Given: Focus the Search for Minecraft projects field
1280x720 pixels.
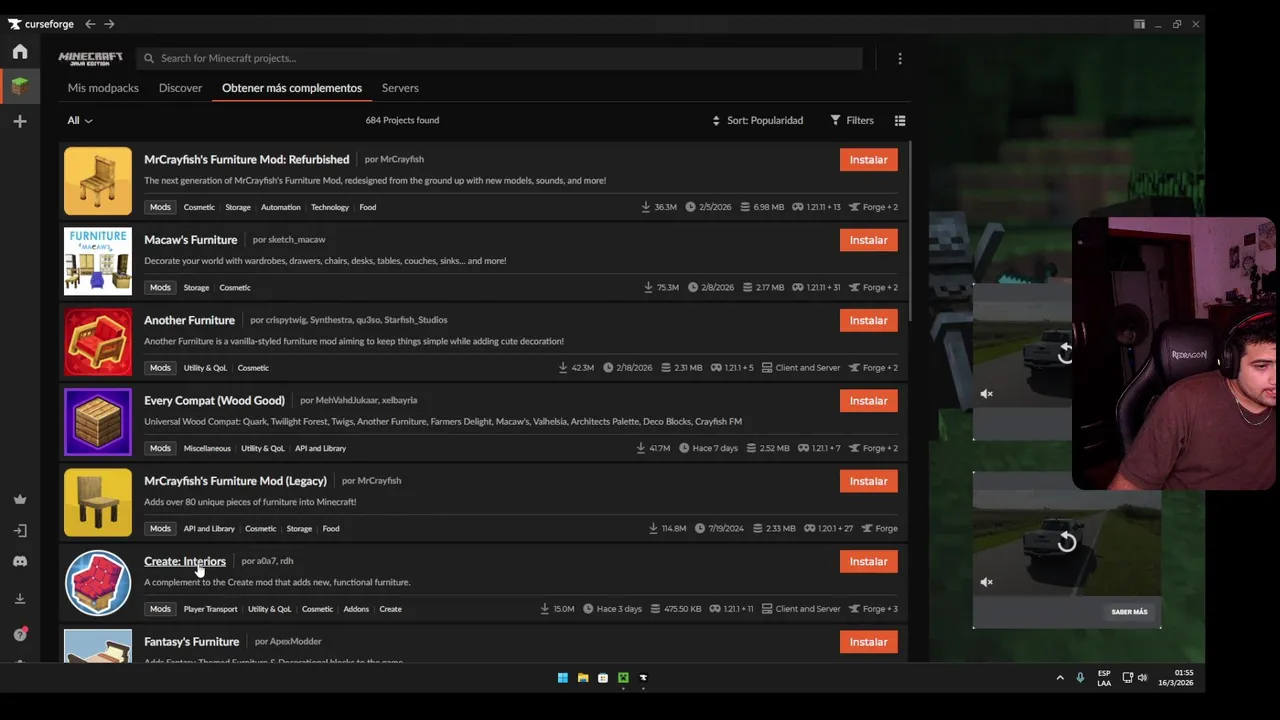Looking at the screenshot, I should point(500,58).
